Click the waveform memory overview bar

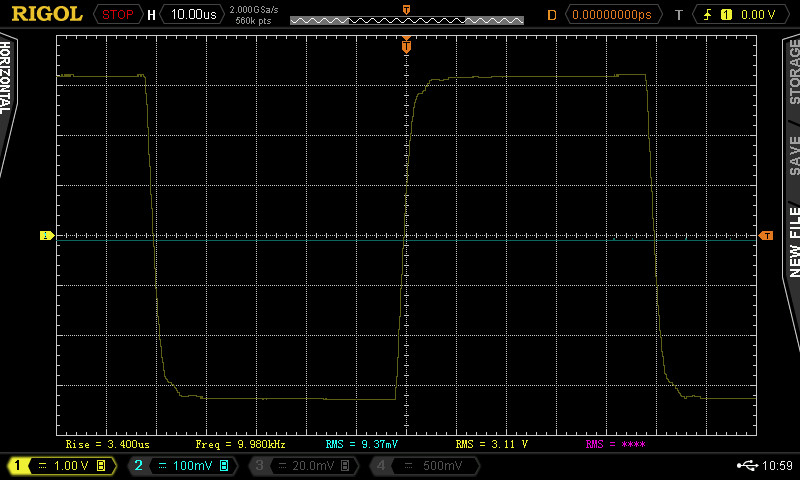click(x=406, y=19)
